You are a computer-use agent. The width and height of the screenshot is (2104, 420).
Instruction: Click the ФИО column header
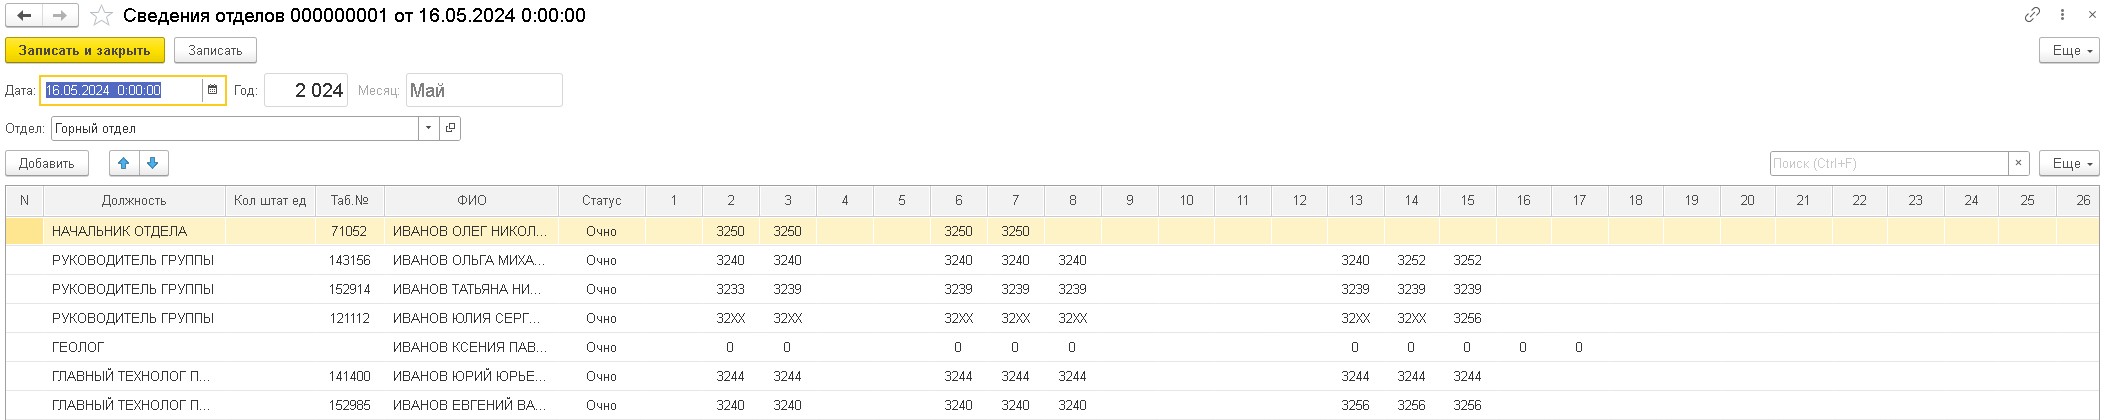471,200
